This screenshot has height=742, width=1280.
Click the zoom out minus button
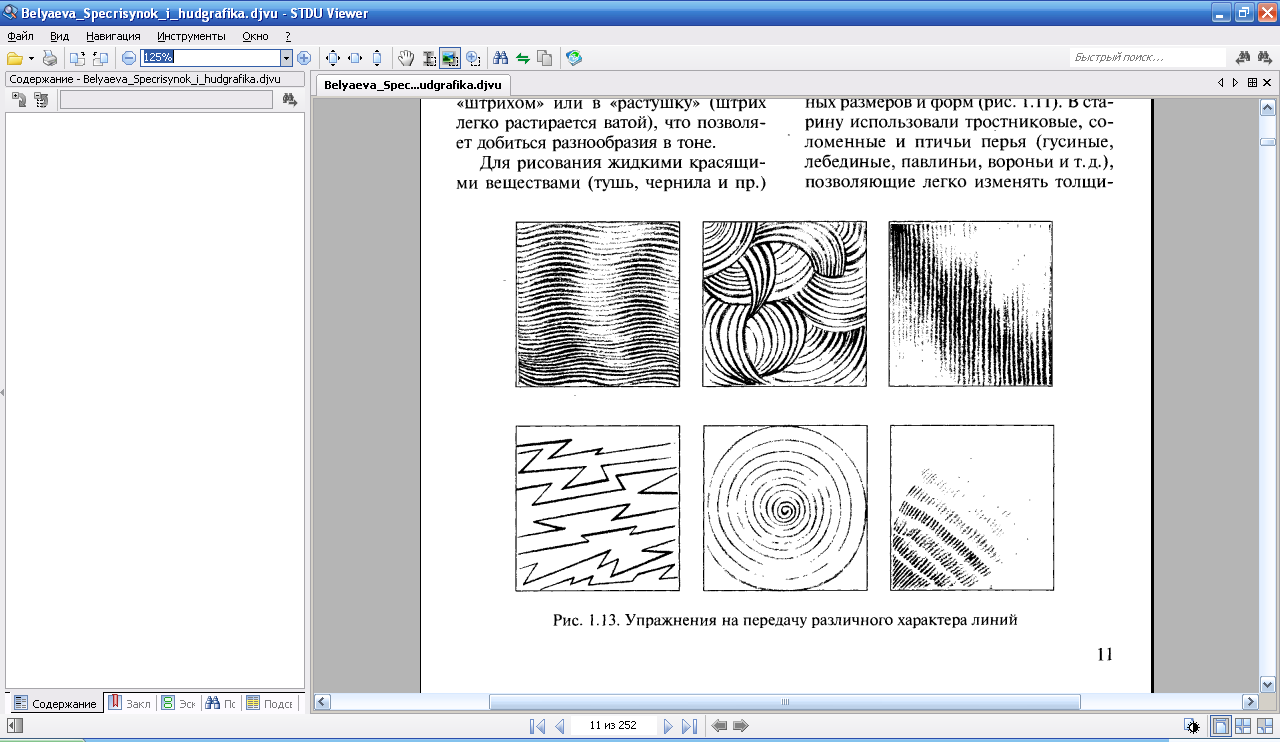point(129,58)
